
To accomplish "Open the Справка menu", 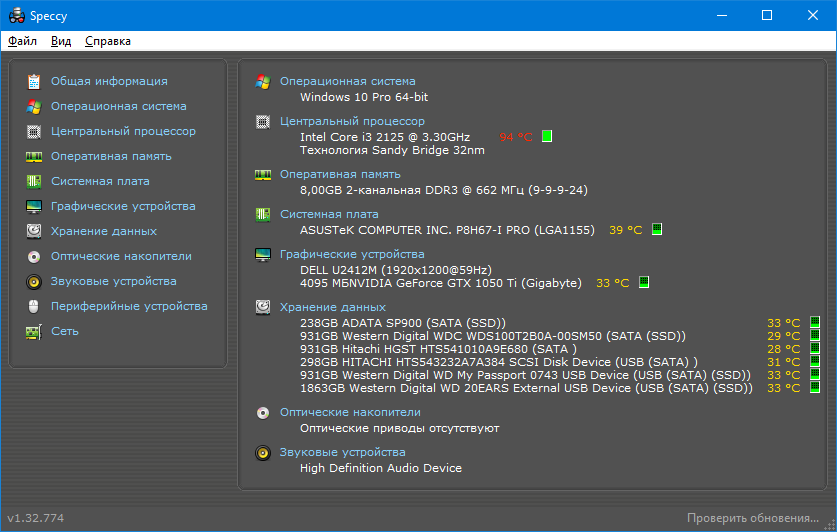I will point(108,41).
